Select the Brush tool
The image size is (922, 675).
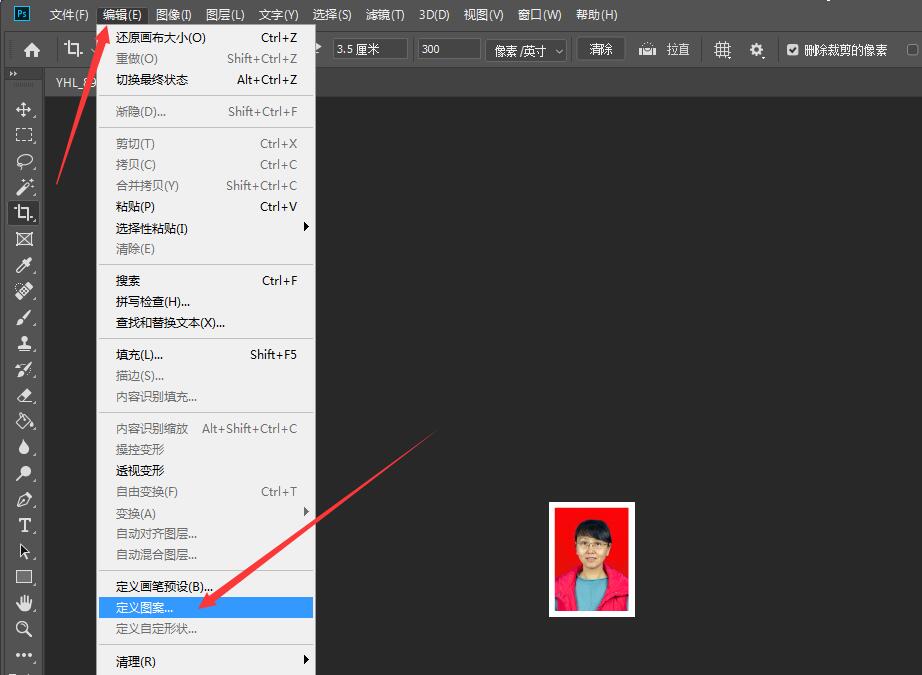(x=24, y=317)
